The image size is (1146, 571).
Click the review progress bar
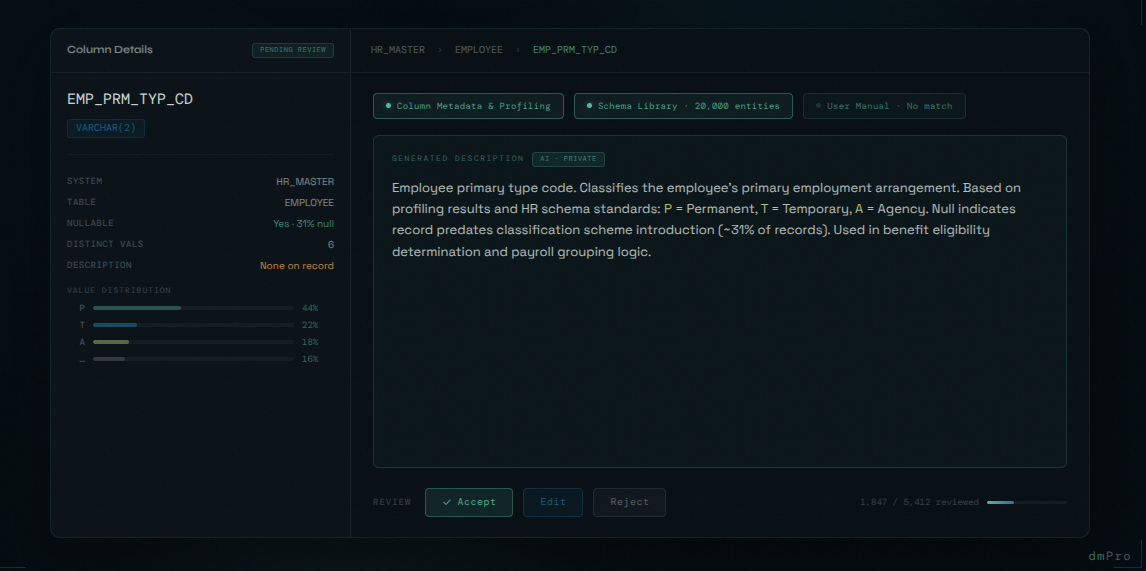[1027, 502]
